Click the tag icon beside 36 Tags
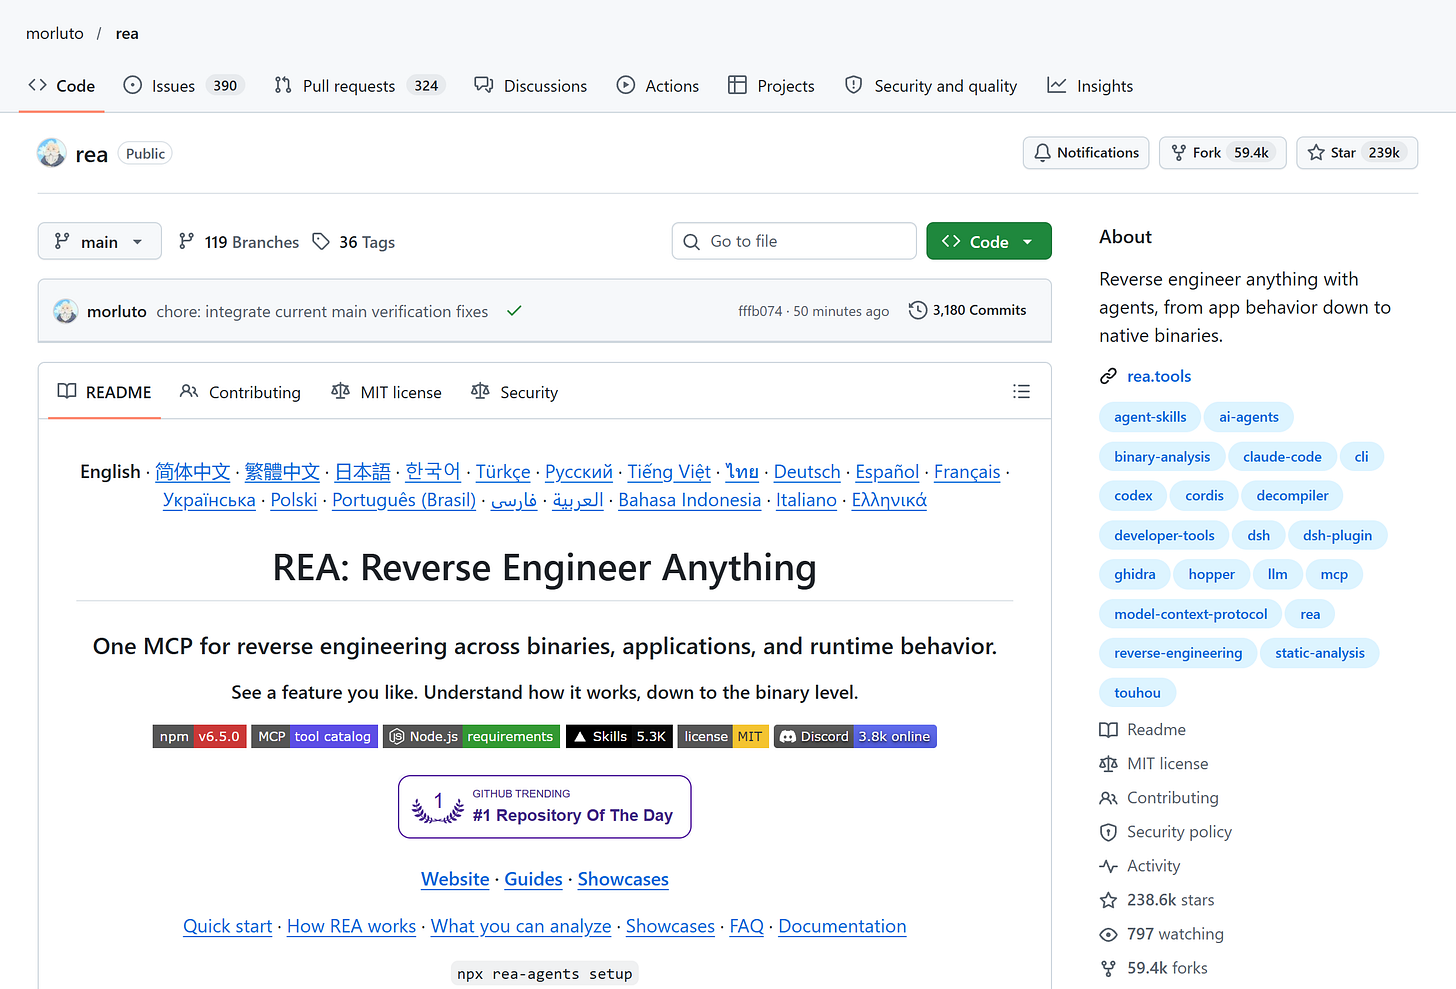The height and width of the screenshot is (989, 1456). [321, 241]
